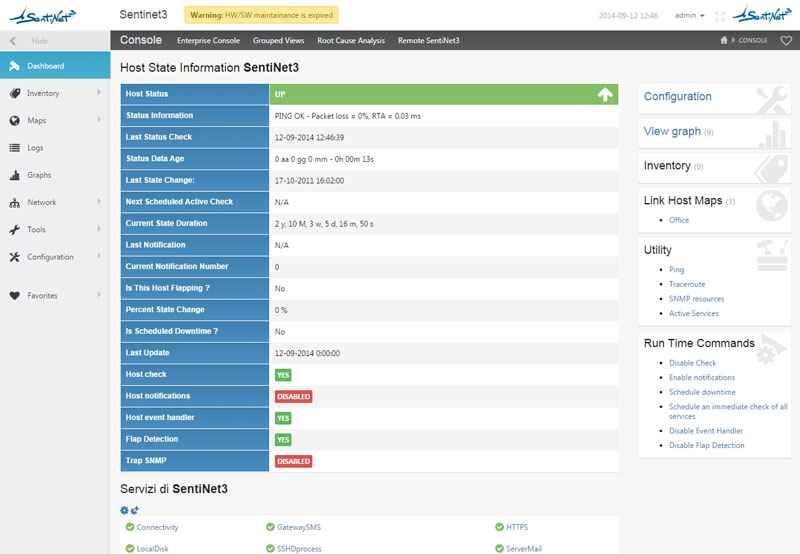This screenshot has height=554, width=800.
Task: Click the CONSOLE breadcrumb link
Action: [753, 40]
